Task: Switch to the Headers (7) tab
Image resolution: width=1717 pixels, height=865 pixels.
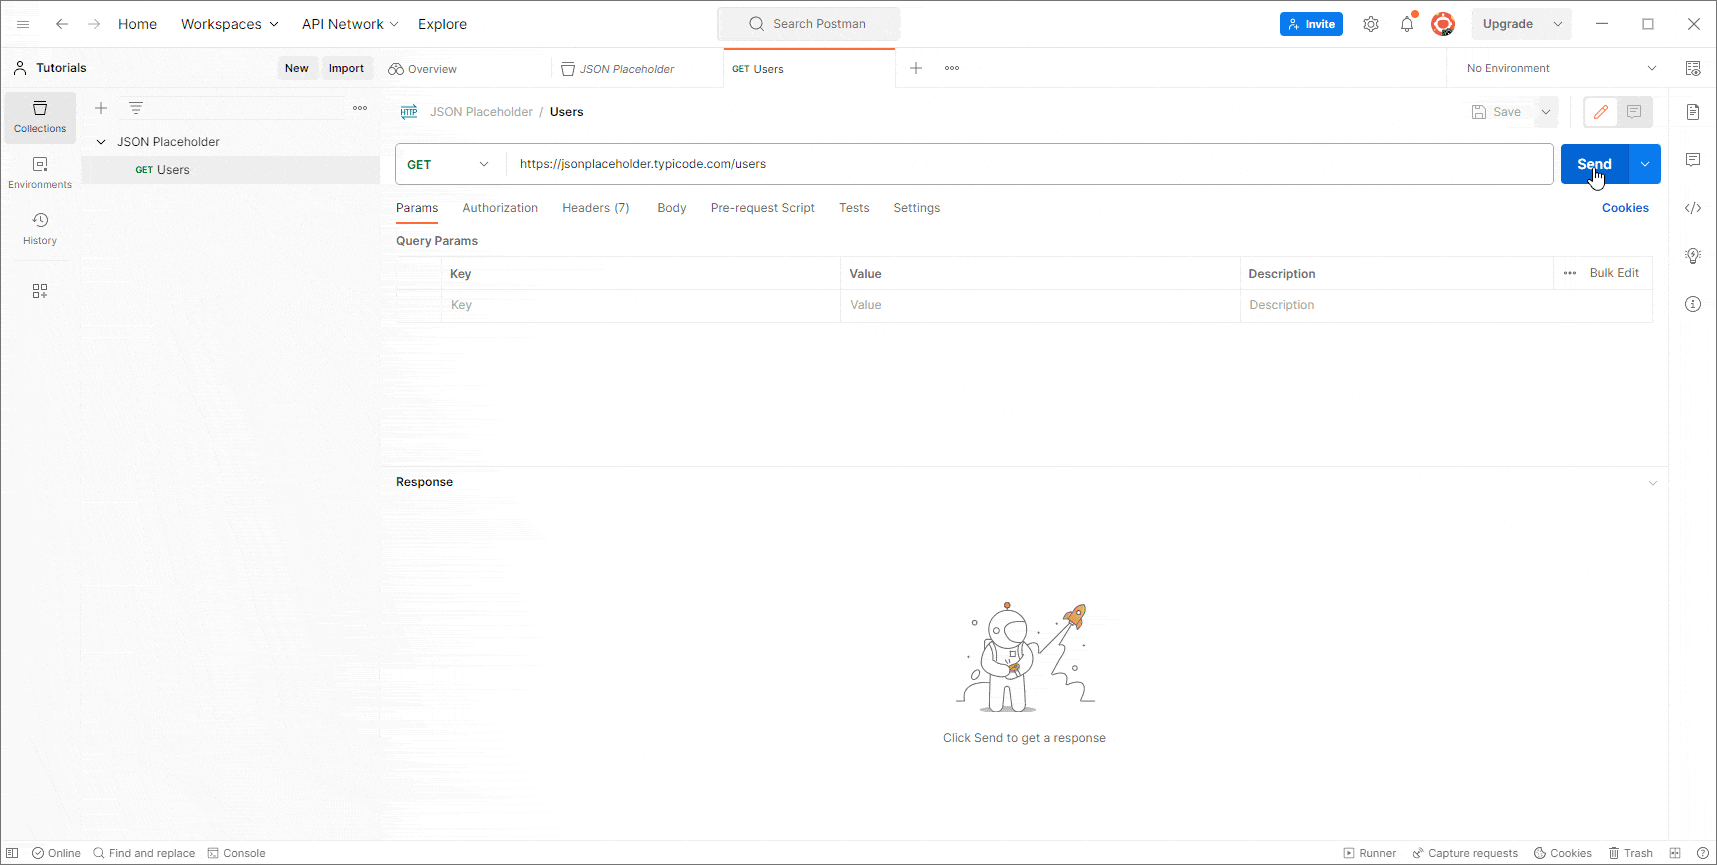Action: (596, 208)
